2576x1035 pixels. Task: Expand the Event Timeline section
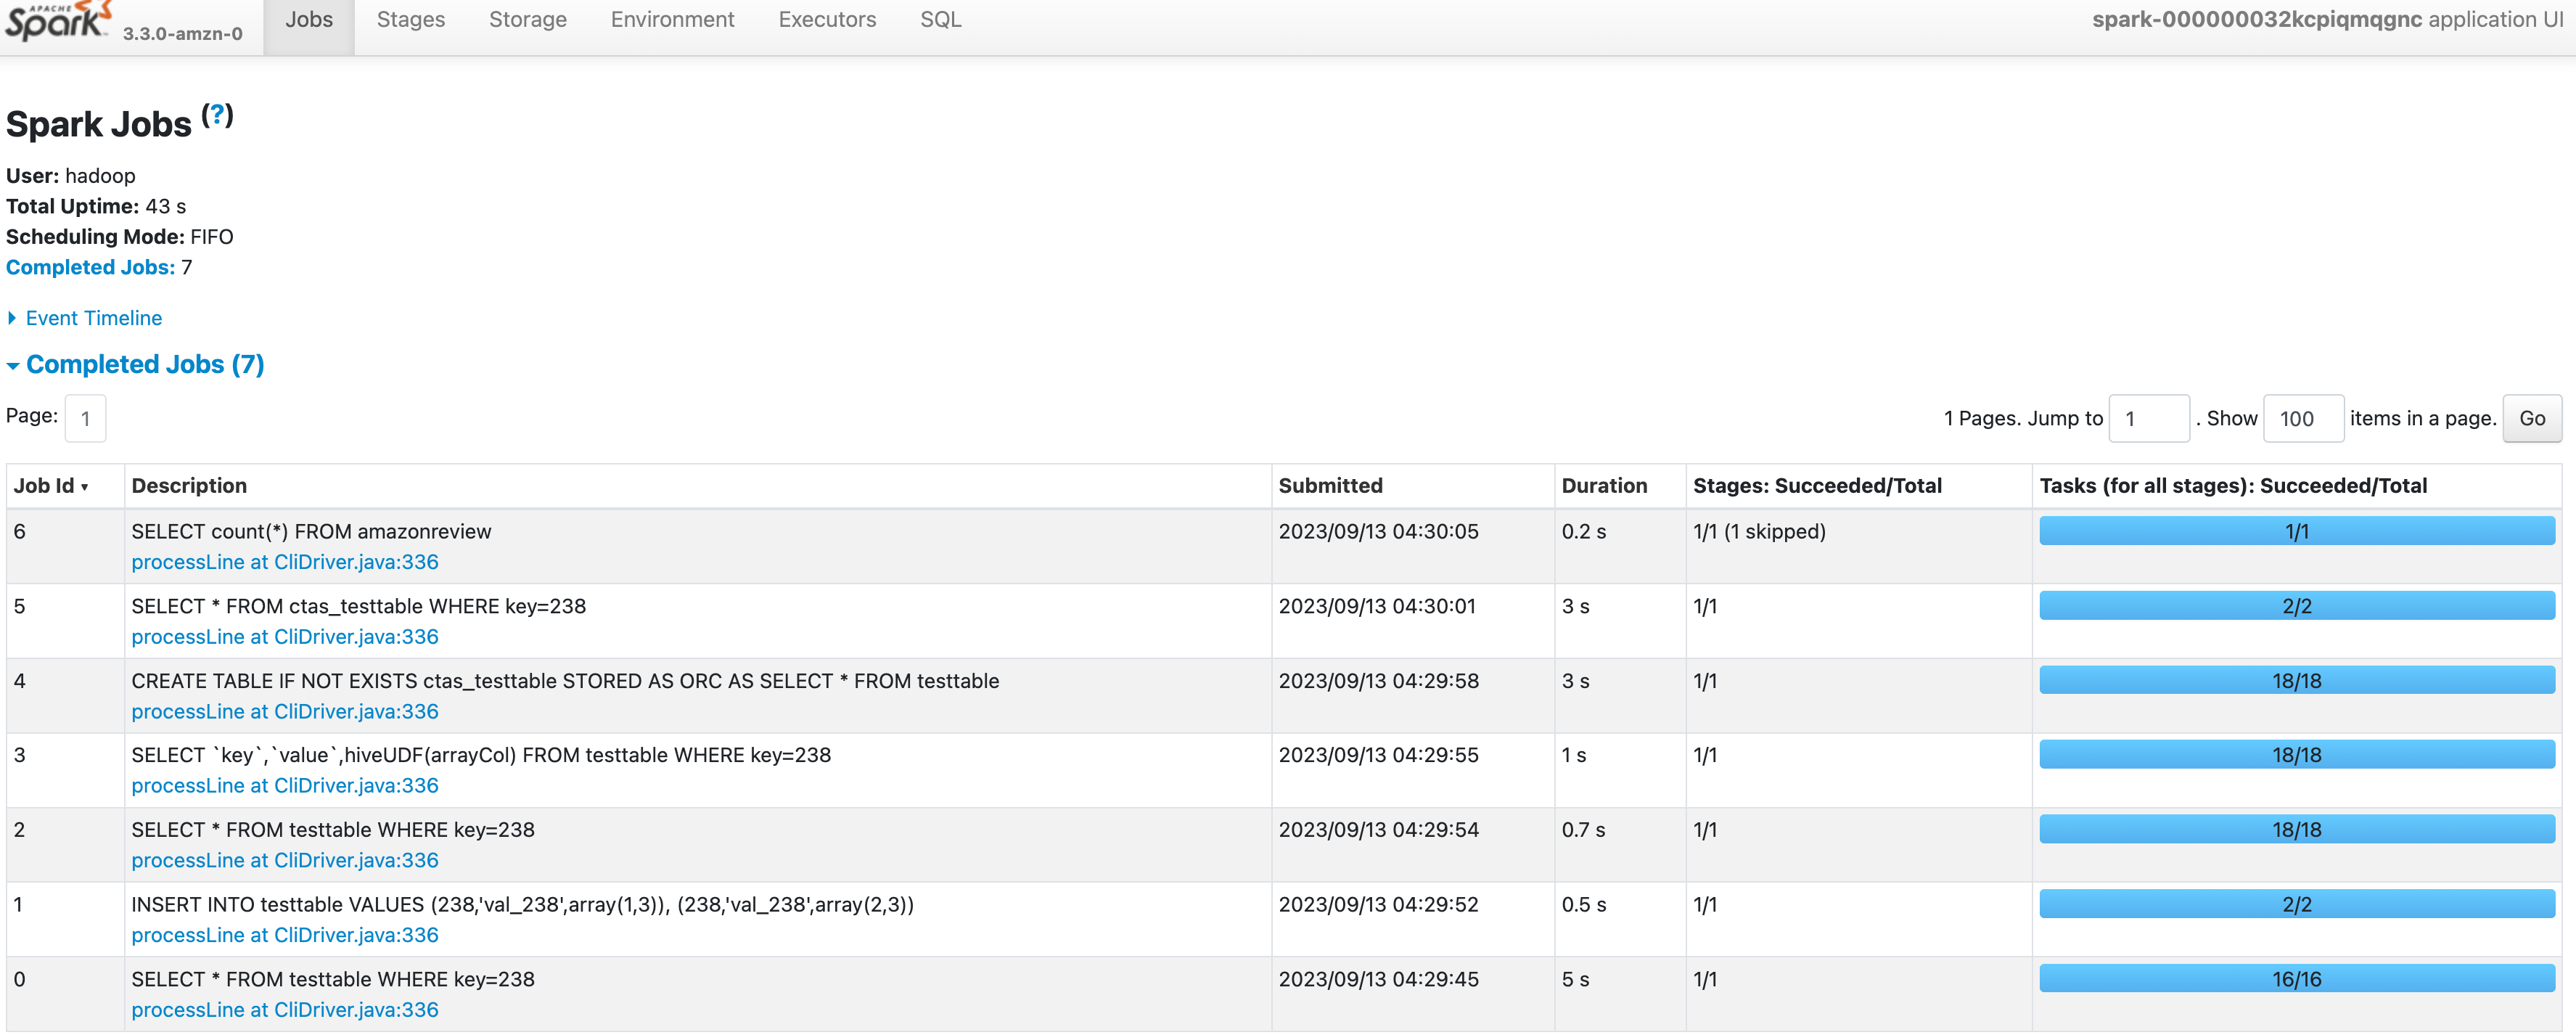point(93,318)
